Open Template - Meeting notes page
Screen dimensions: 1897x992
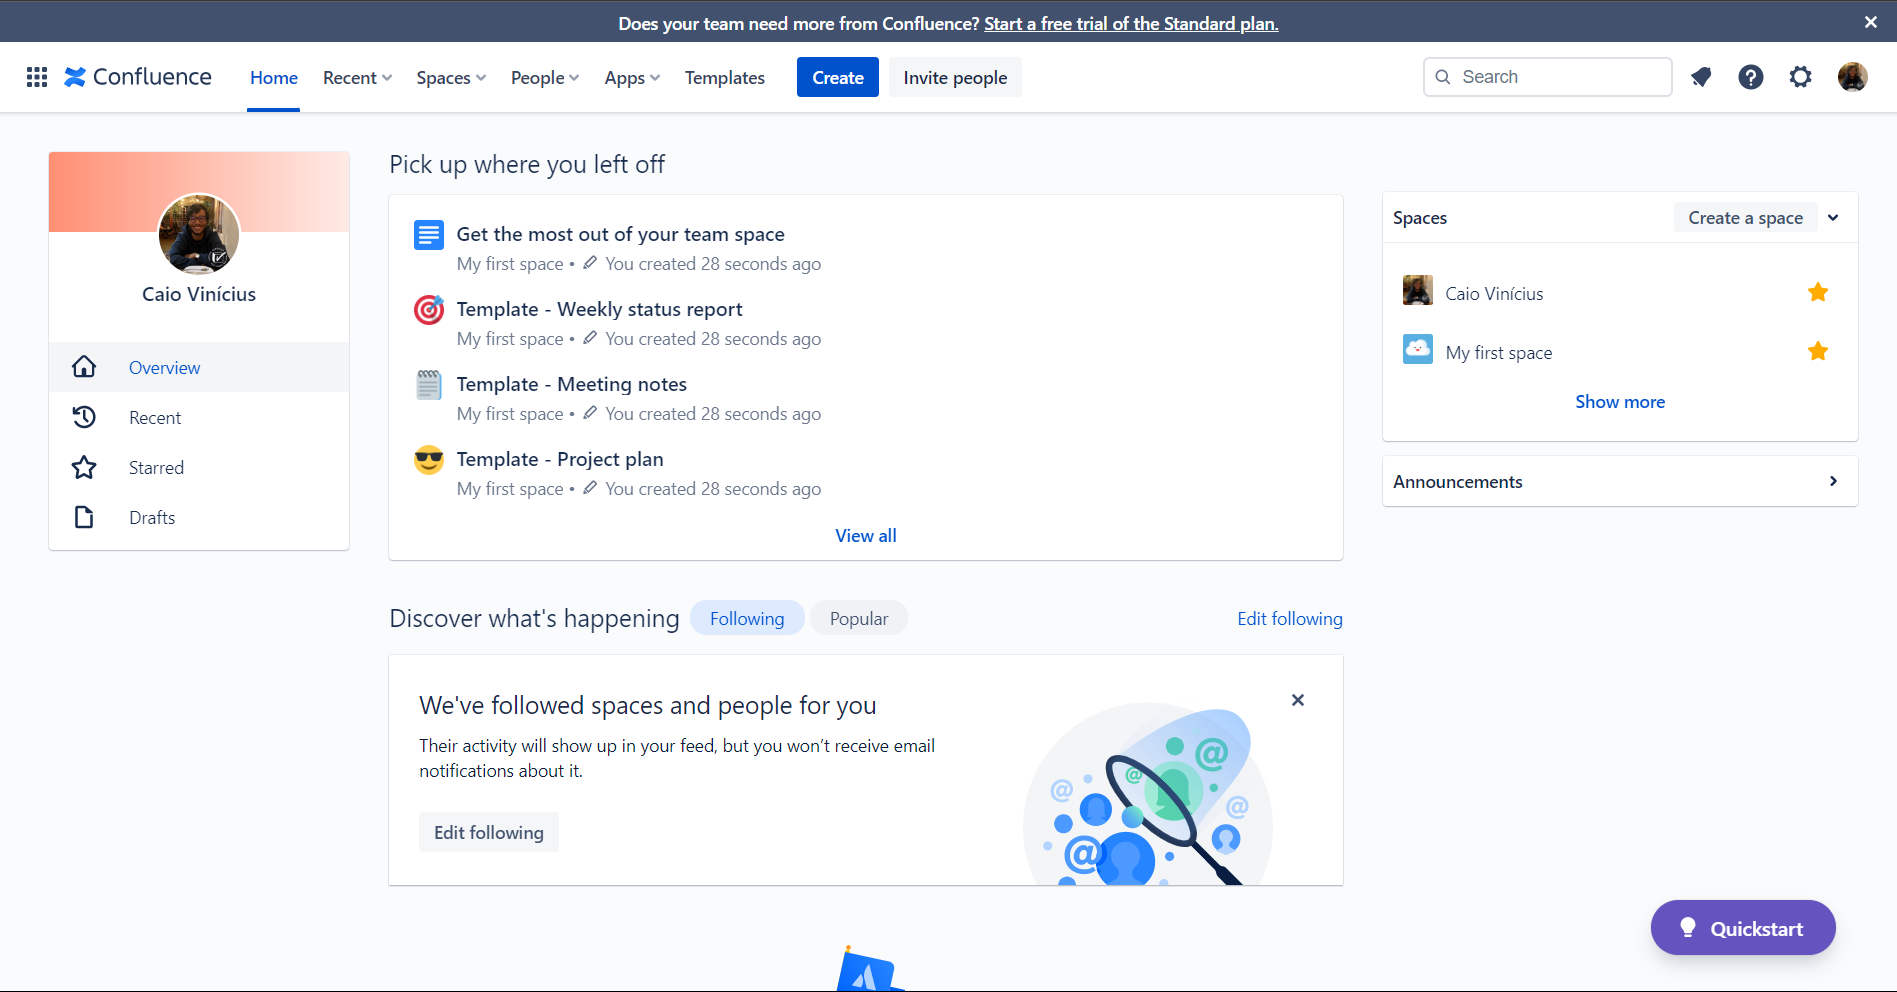[571, 384]
